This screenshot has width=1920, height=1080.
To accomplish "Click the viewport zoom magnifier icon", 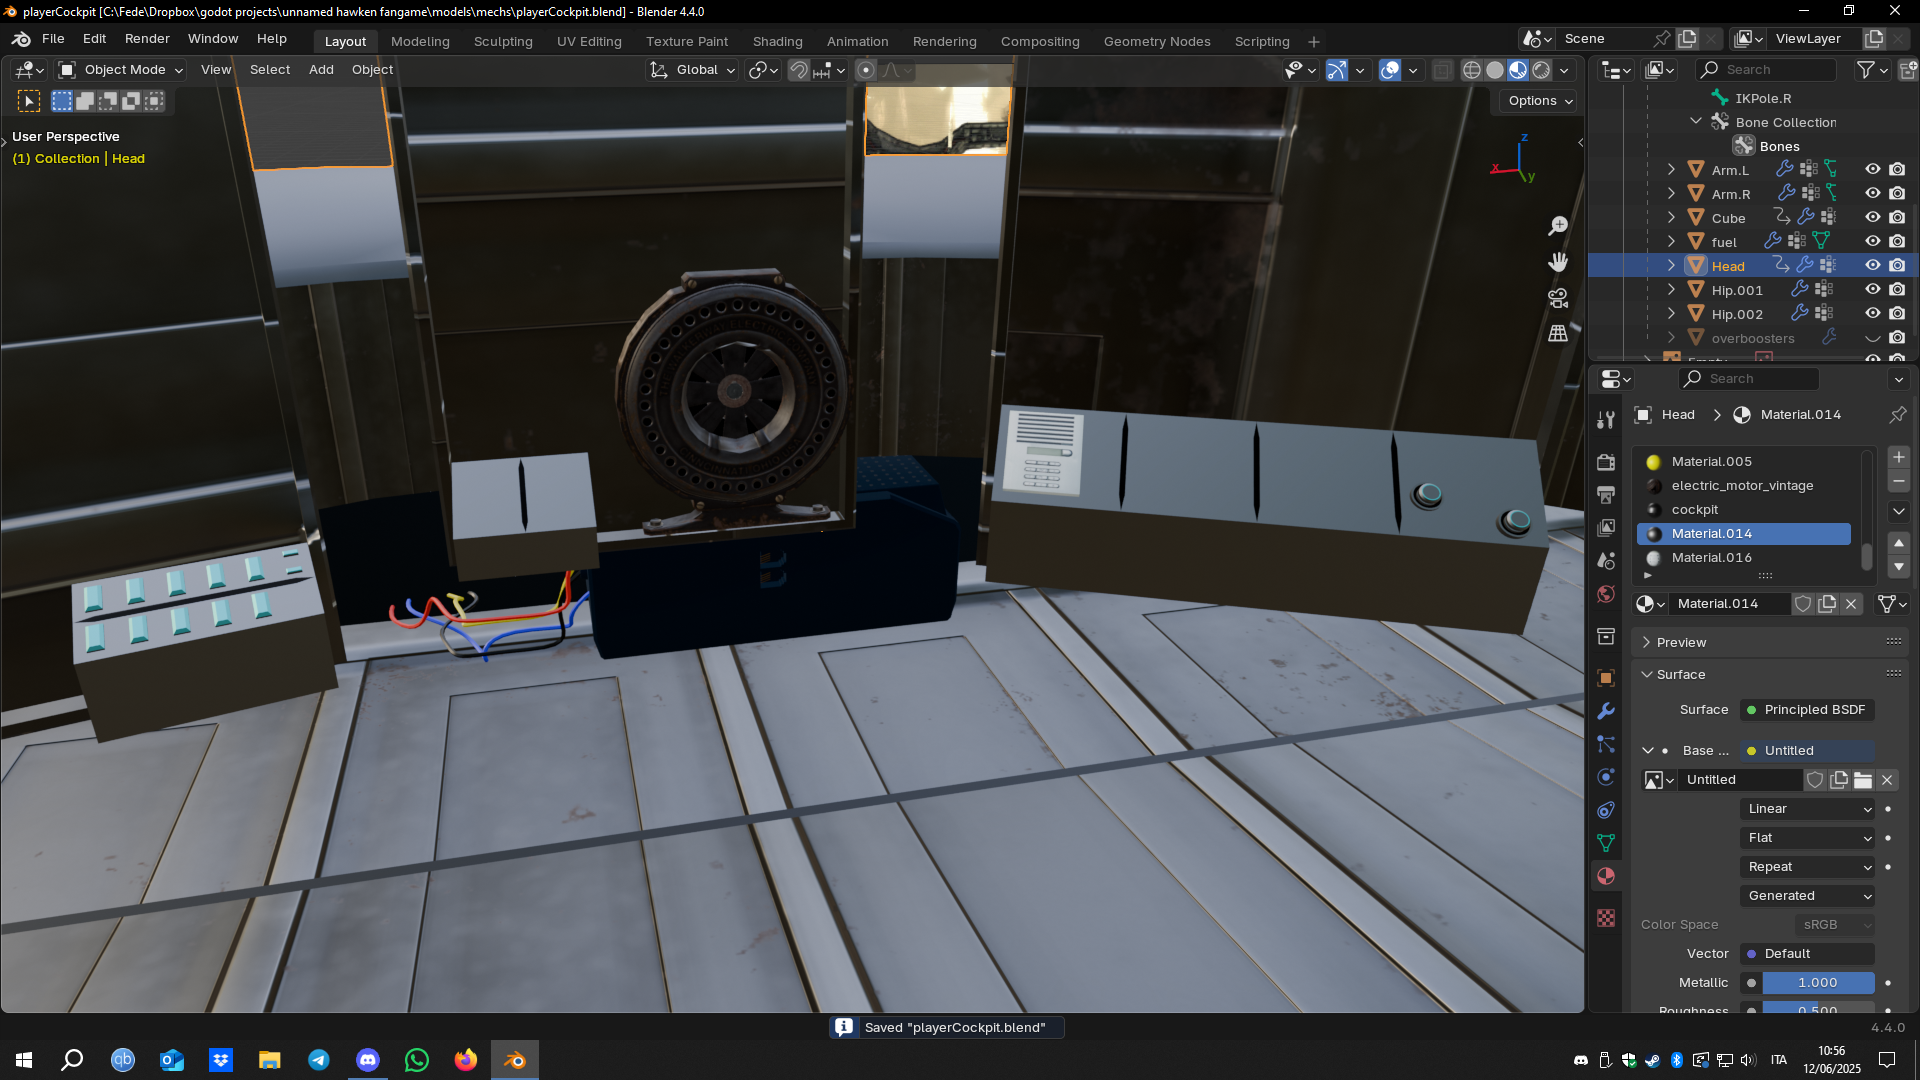I will [1558, 226].
